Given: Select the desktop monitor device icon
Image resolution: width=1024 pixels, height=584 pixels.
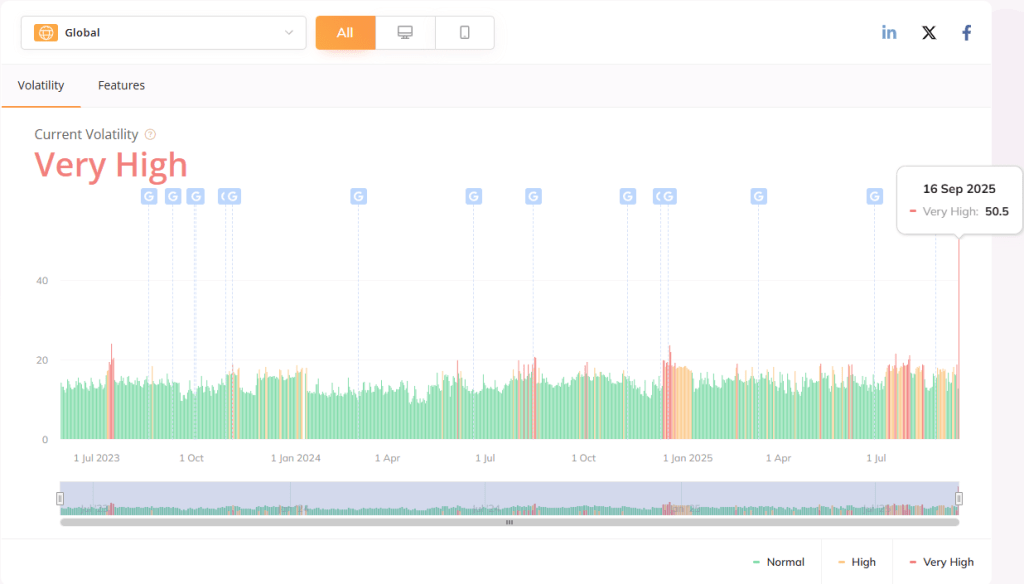Looking at the screenshot, I should tap(405, 32).
